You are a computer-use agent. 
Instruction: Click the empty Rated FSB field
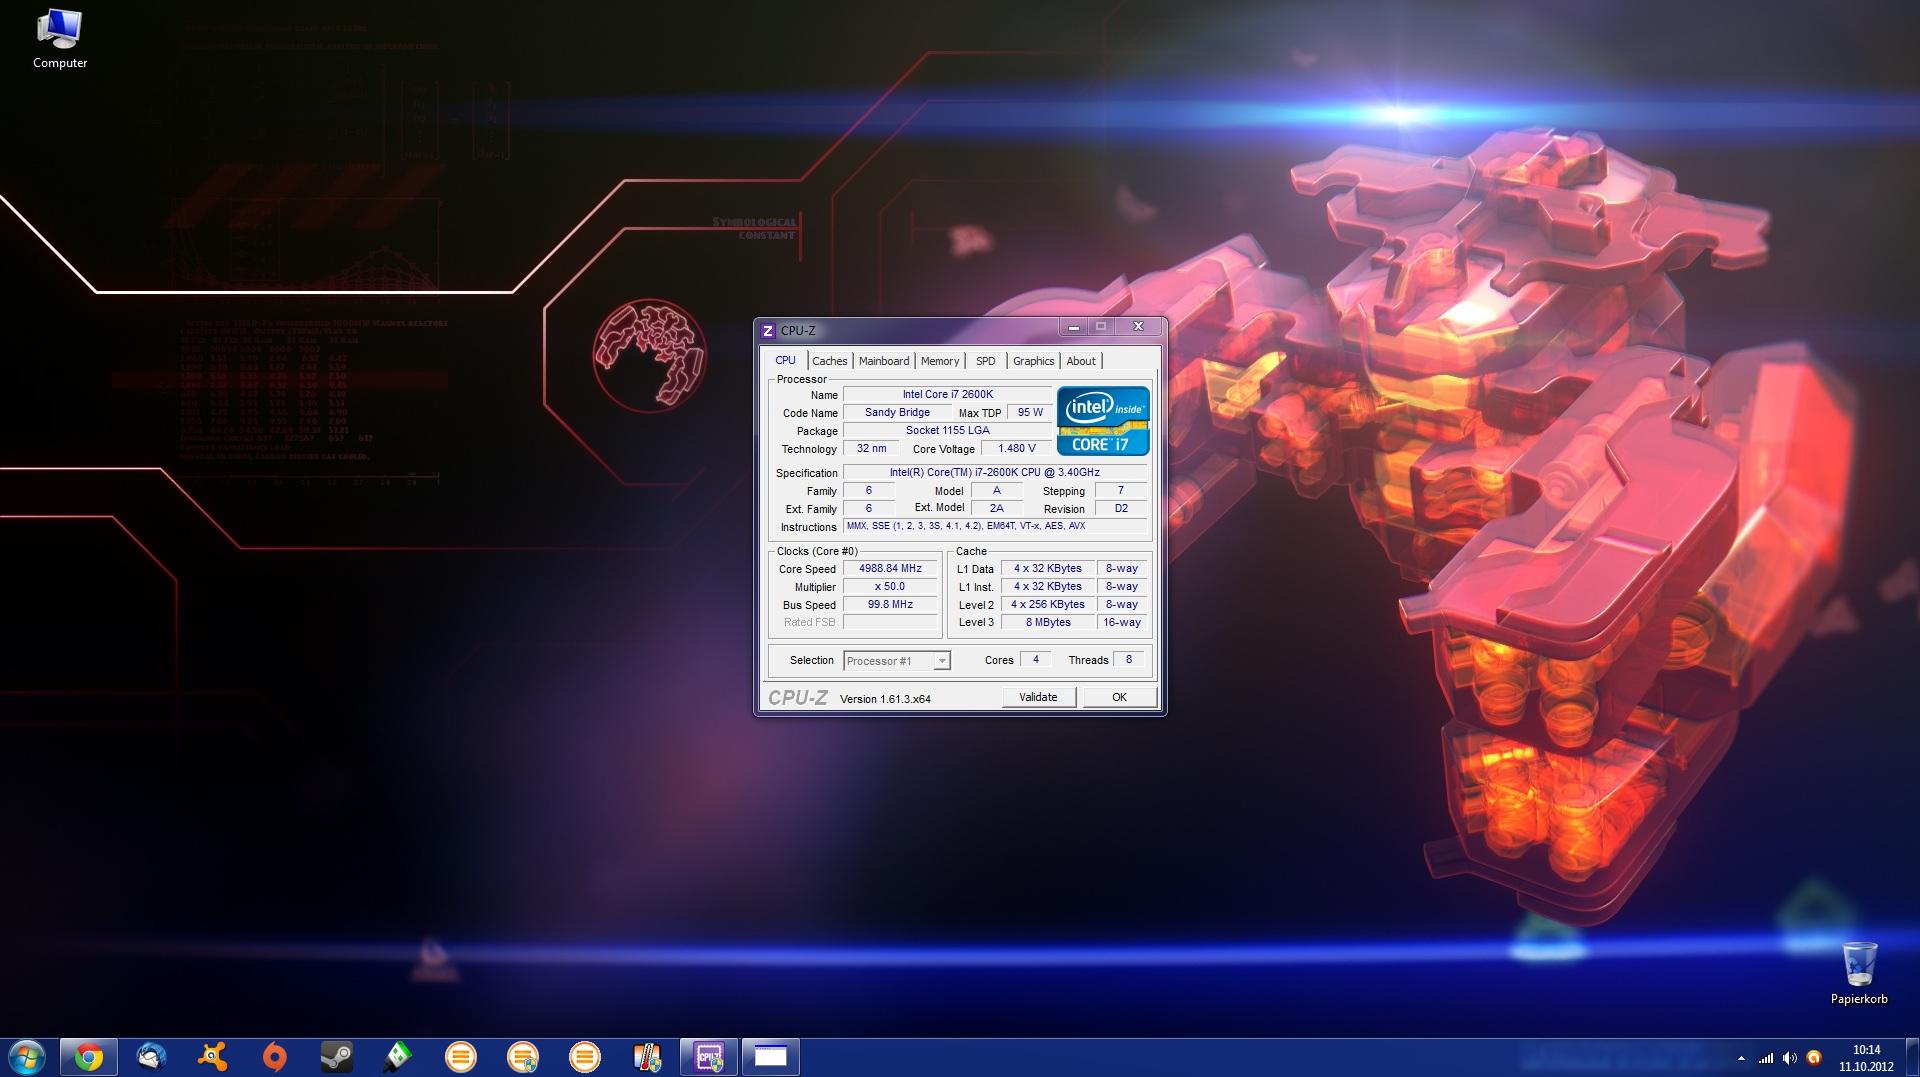[x=890, y=623]
